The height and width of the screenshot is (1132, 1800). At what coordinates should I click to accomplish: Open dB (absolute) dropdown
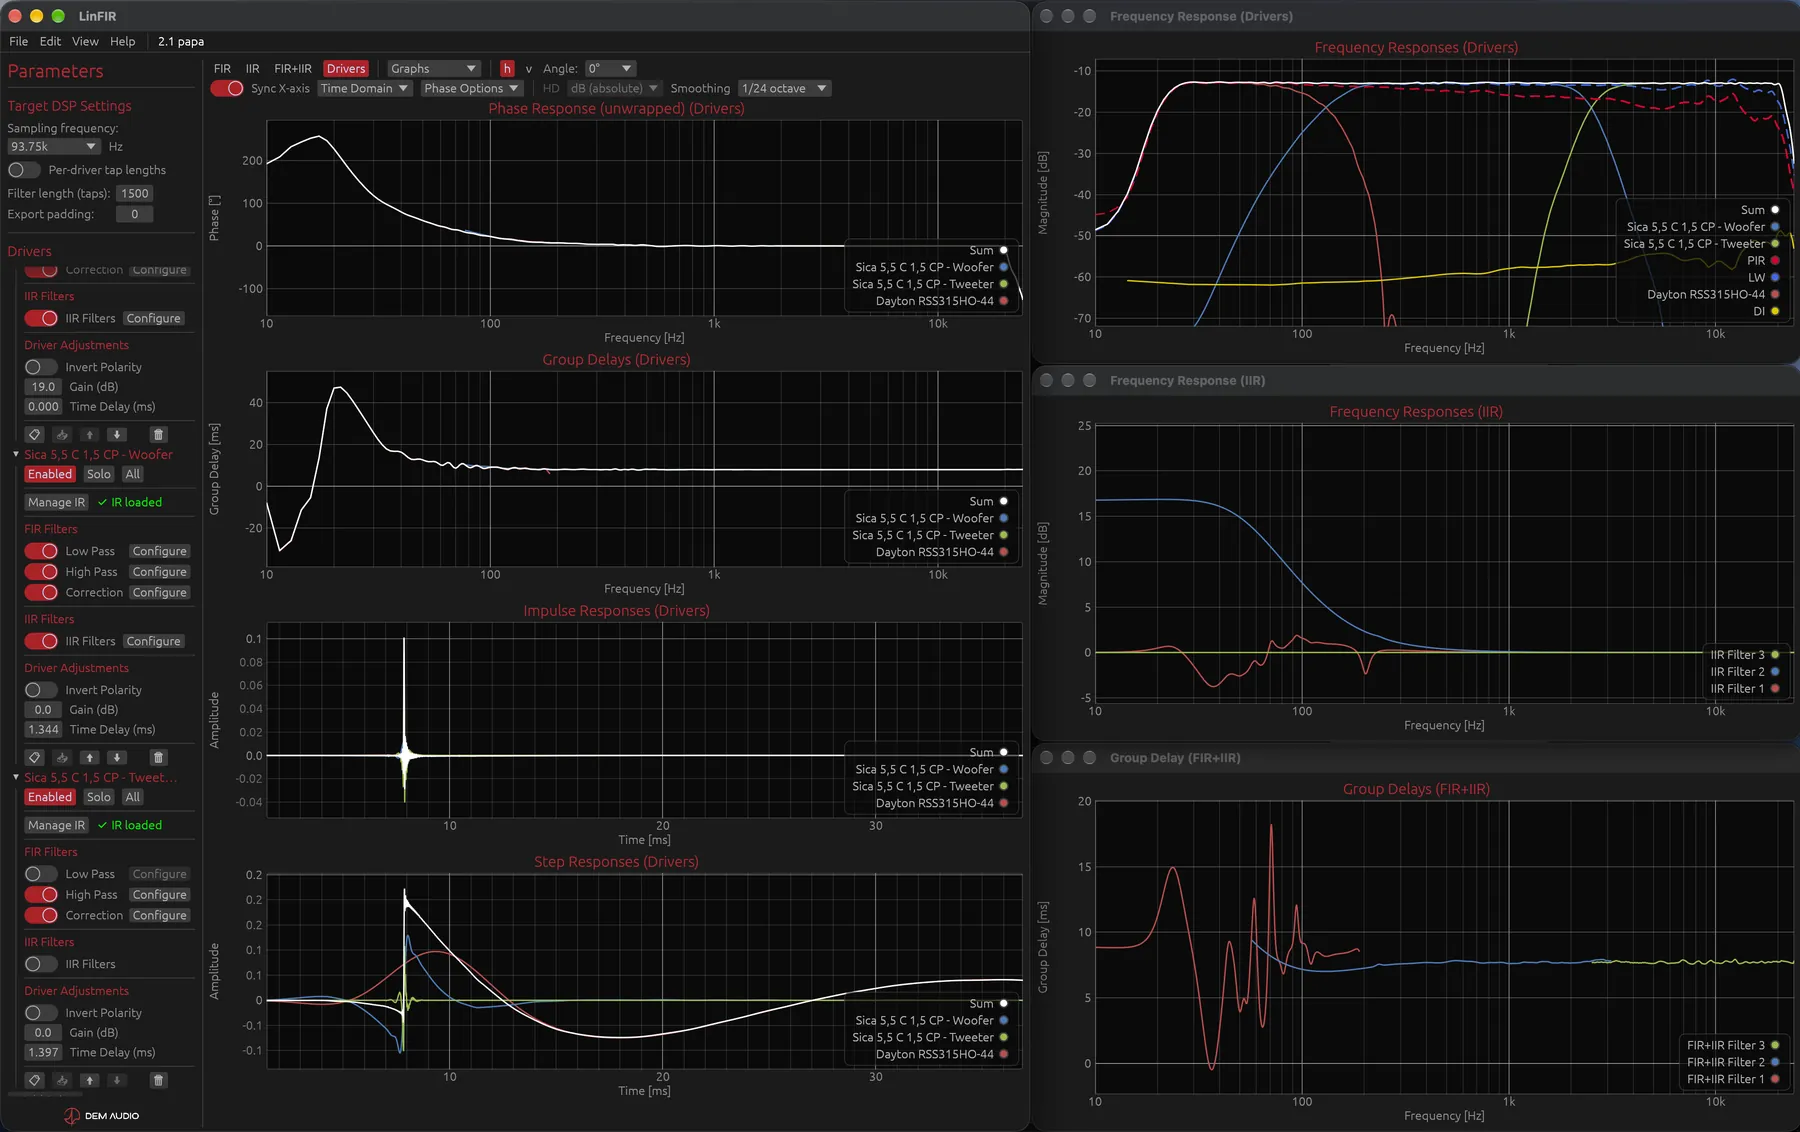(x=614, y=88)
